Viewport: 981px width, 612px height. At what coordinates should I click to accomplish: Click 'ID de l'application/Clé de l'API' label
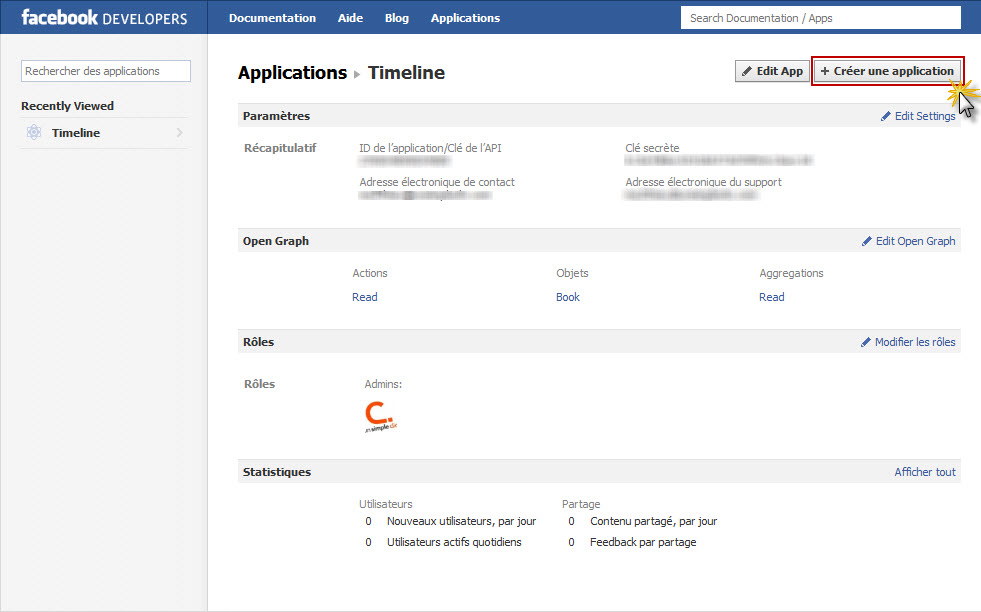tap(430, 148)
